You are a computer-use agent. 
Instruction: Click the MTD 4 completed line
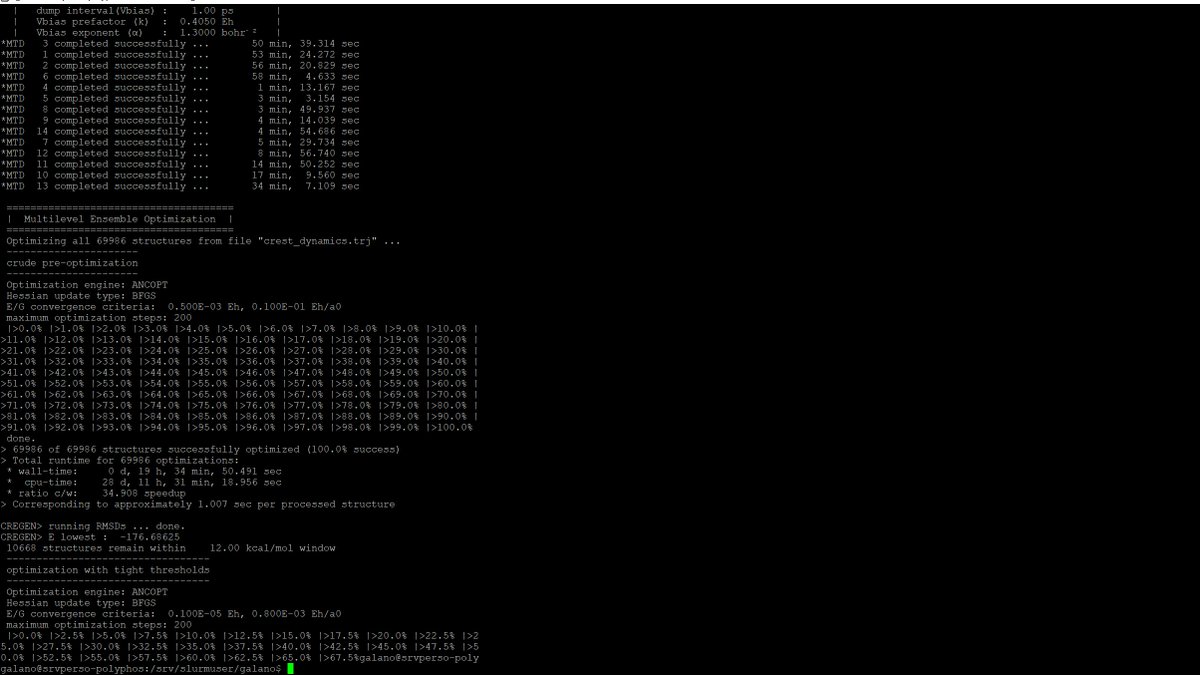click(180, 87)
